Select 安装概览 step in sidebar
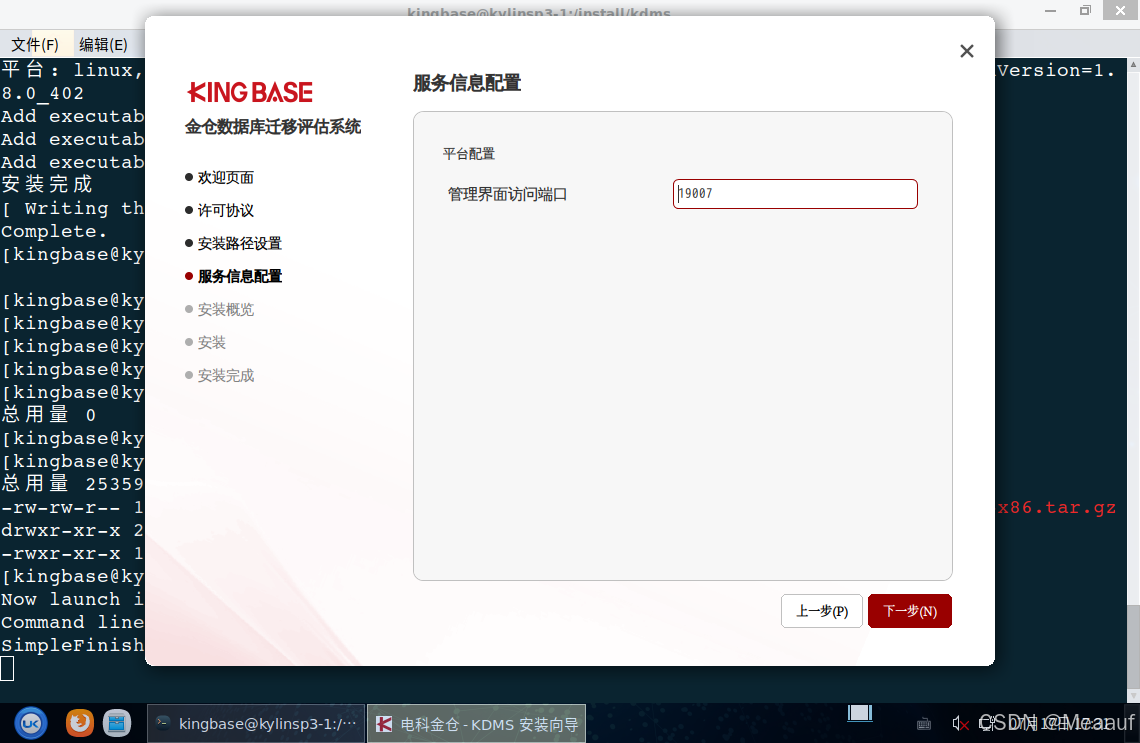Image resolution: width=1140 pixels, height=743 pixels. pos(220,310)
